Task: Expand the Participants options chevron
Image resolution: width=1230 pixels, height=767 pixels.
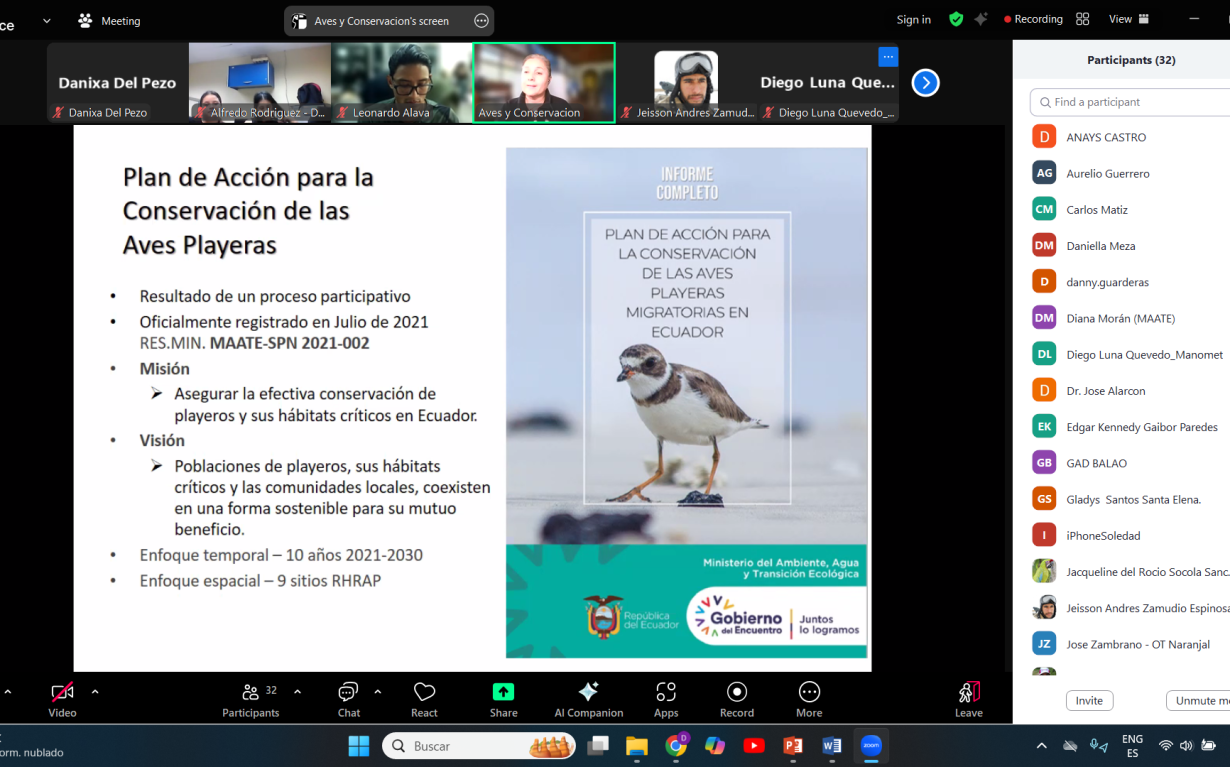Action: pos(297,690)
